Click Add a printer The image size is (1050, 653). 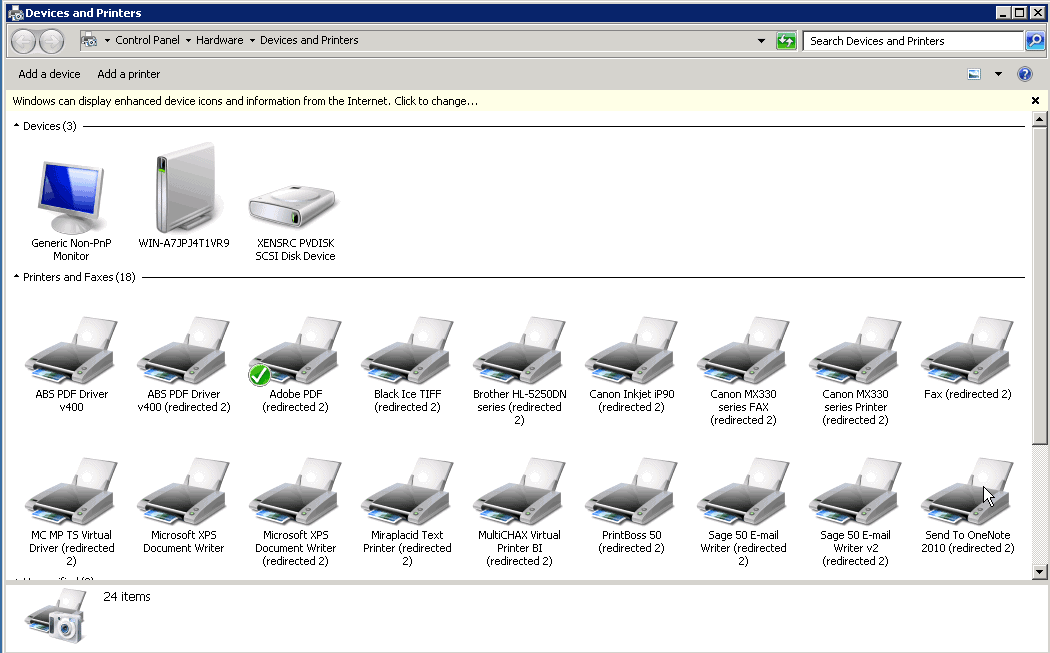pyautogui.click(x=128, y=74)
